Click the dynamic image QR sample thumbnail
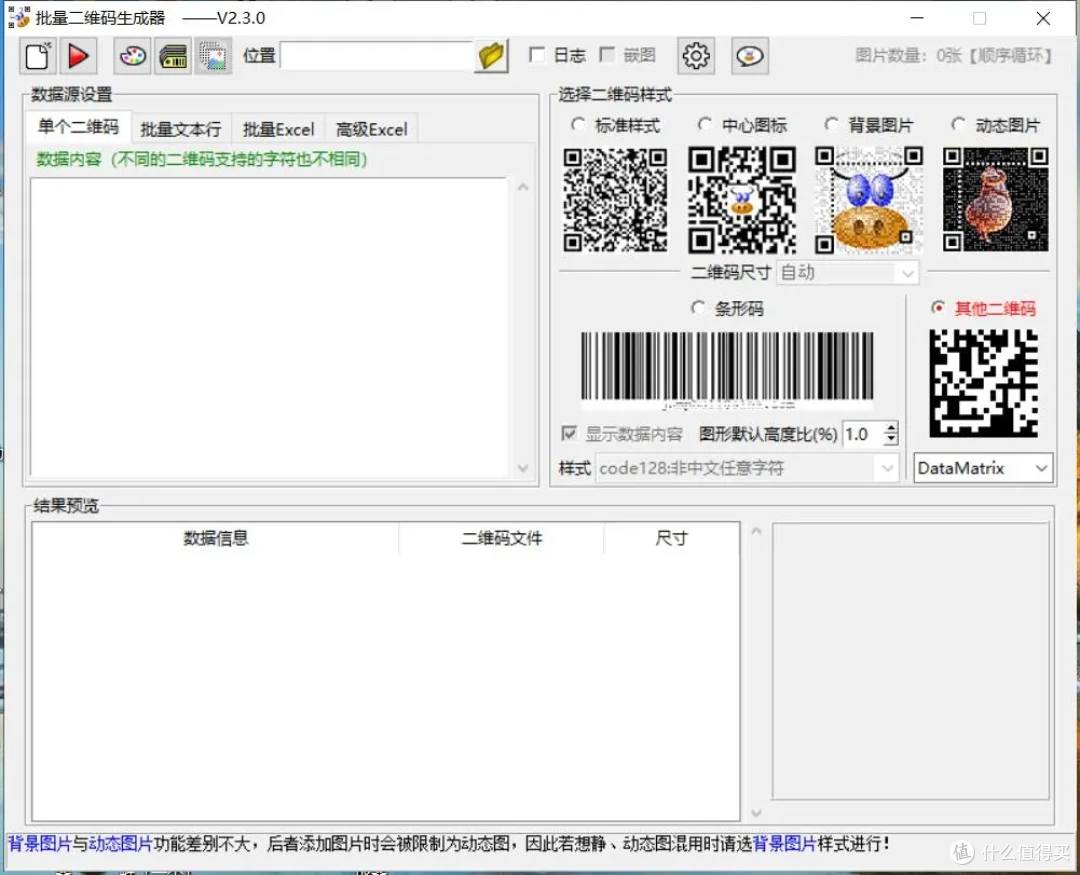1080x875 pixels. click(995, 200)
